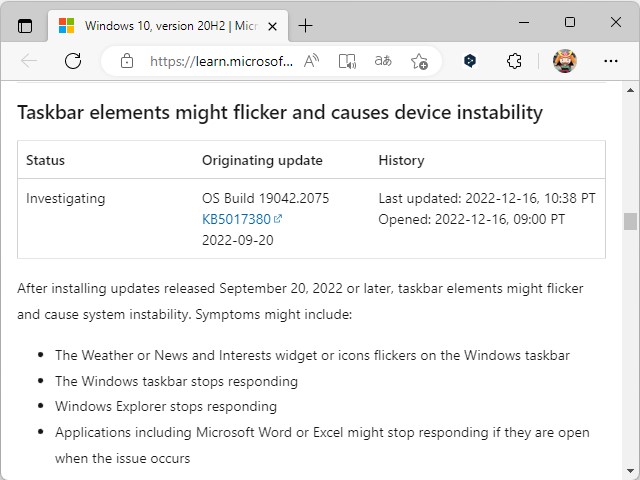Image resolution: width=640 pixels, height=480 pixels.
Task: Click the vertical scrollbar thumb
Action: [x=630, y=222]
